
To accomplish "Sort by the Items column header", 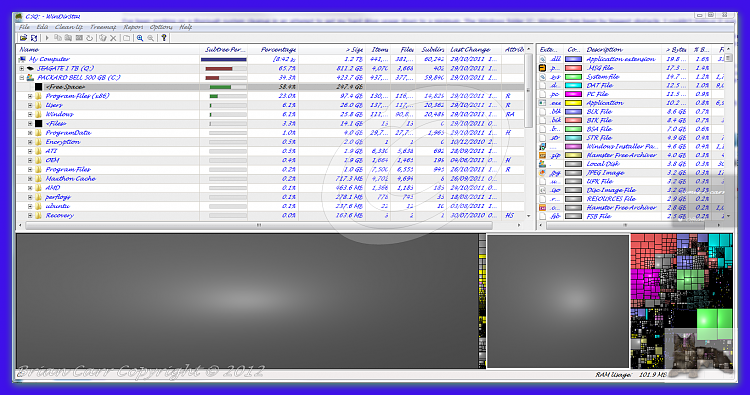I will [378, 50].
